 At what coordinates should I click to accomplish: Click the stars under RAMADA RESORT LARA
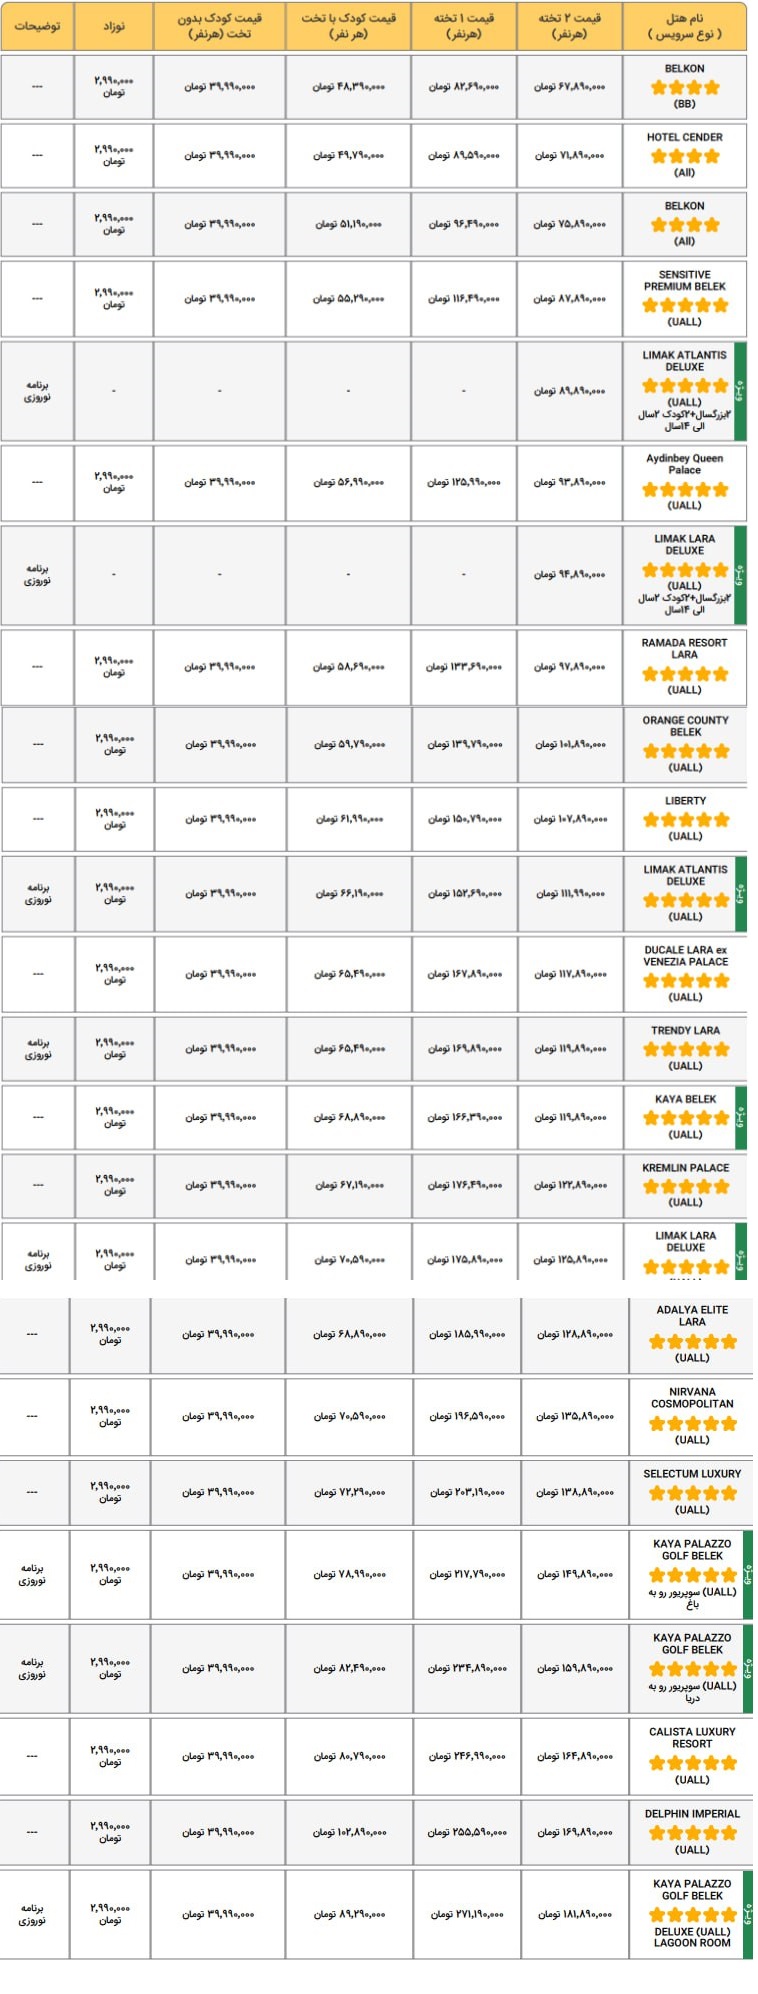(685, 674)
